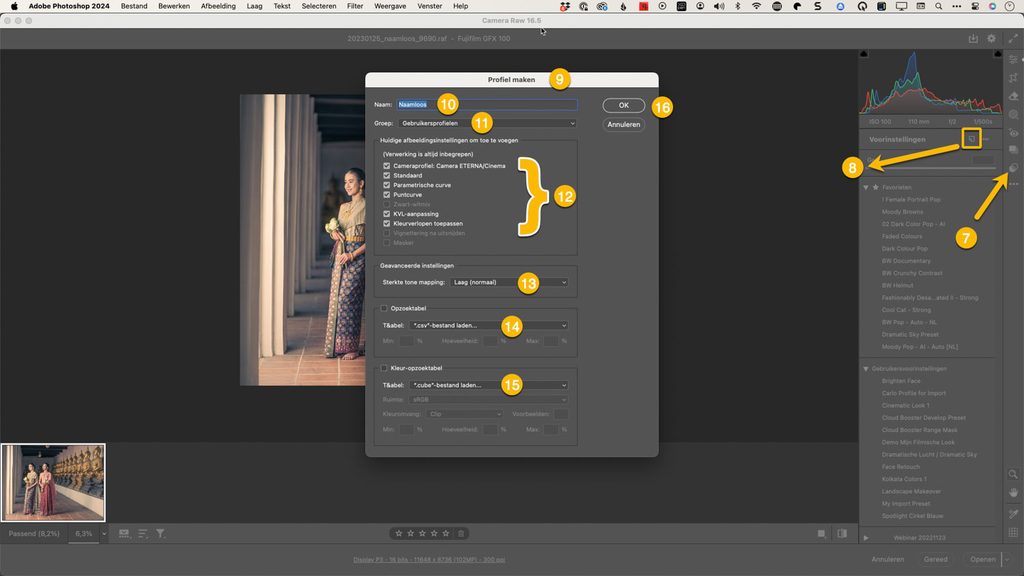Open the volume menu bar icon
1024x576 pixels.
(719, 6)
